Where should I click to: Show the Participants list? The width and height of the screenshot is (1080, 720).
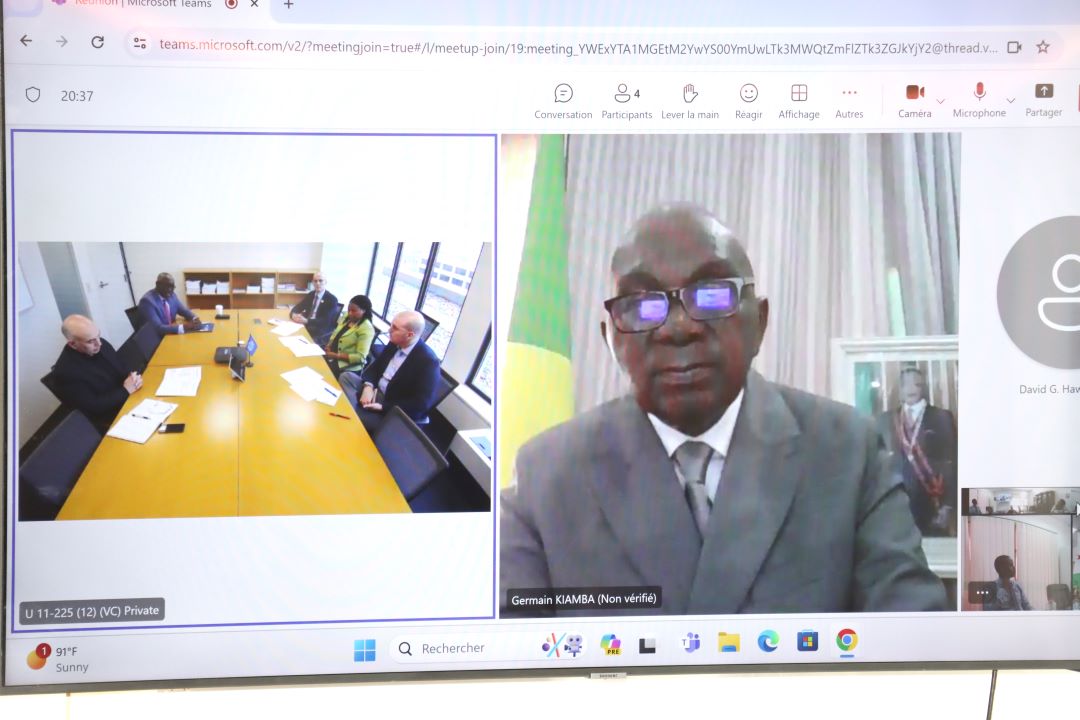tap(626, 100)
